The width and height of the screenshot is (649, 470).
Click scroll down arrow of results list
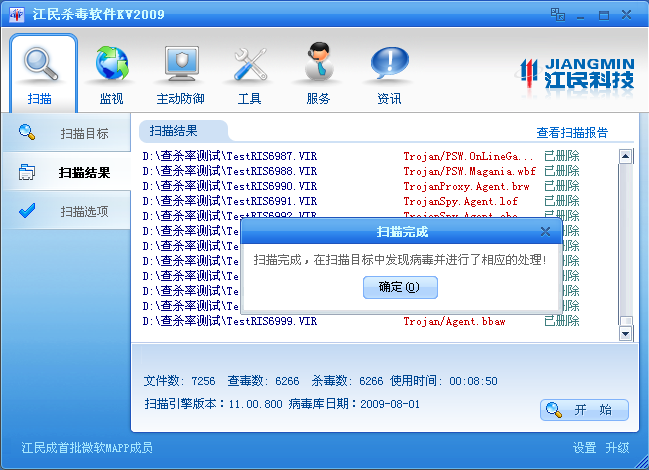(x=625, y=333)
